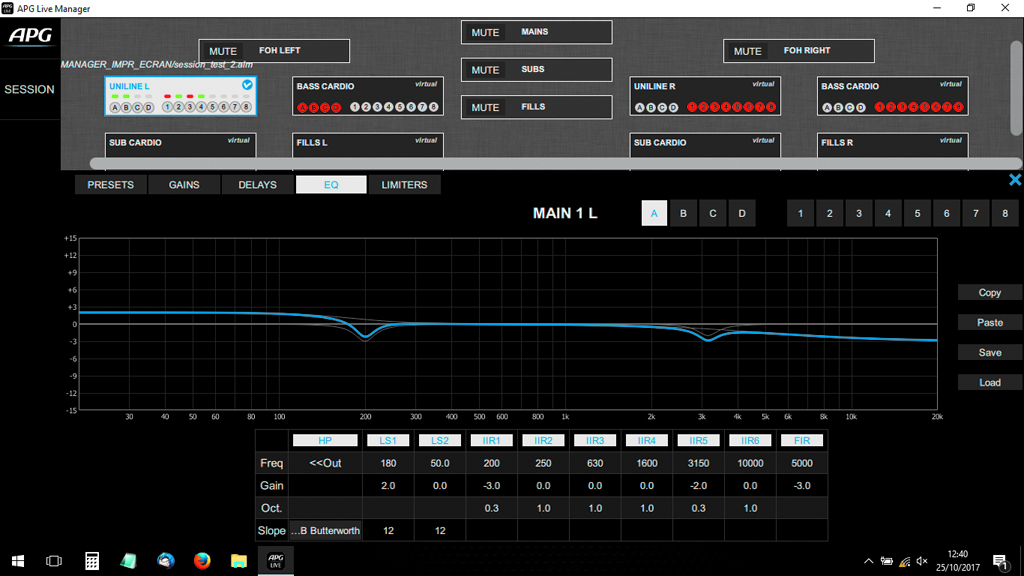Click the checkmark on the UNILINE L device
Viewport: 1024px width, 576px height.
tap(247, 86)
